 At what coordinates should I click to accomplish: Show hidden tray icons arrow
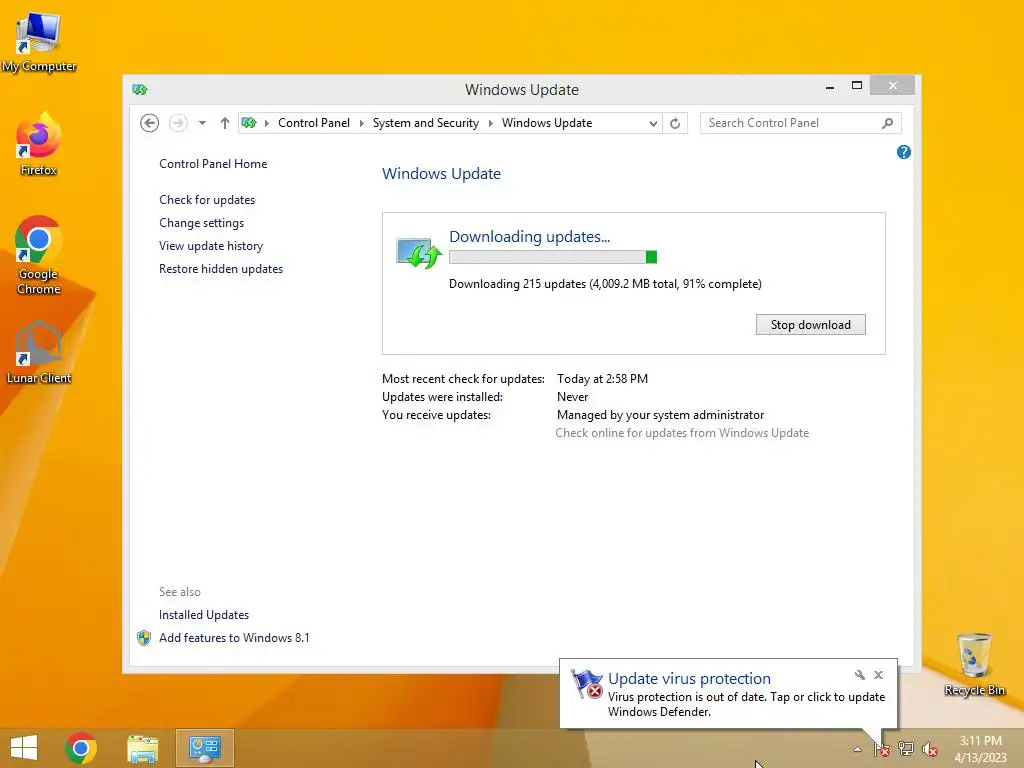click(x=857, y=749)
